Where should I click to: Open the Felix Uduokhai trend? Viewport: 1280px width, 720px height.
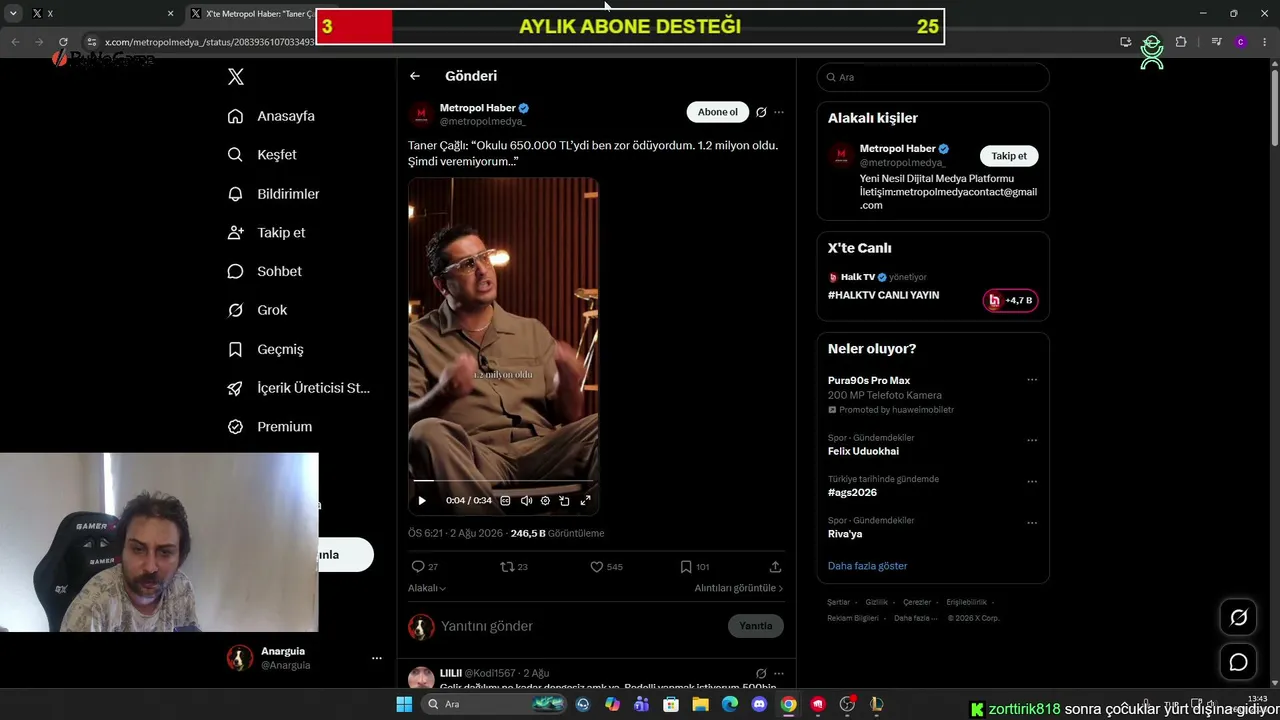(863, 451)
